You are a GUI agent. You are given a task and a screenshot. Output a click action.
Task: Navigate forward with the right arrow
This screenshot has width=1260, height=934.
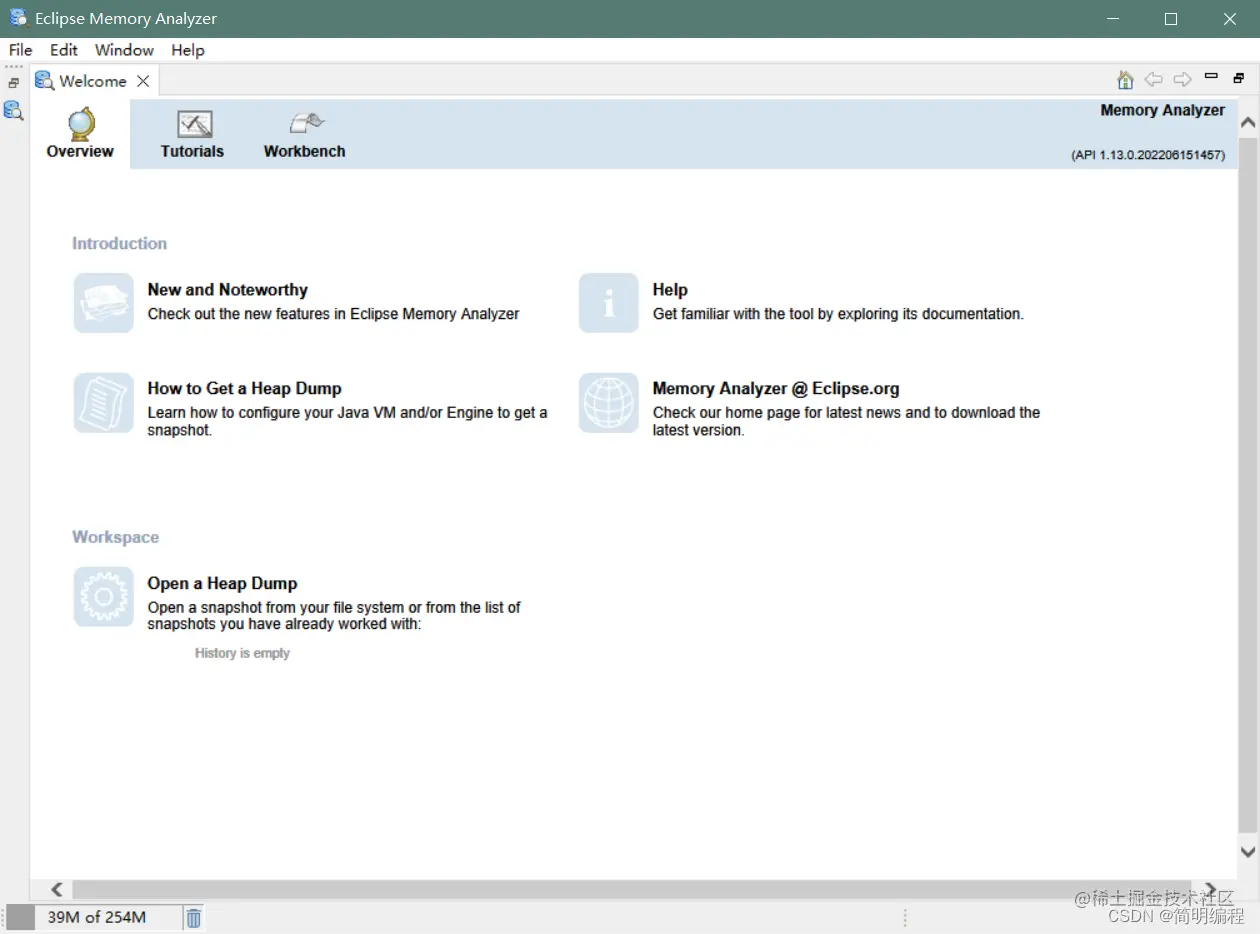click(1182, 80)
